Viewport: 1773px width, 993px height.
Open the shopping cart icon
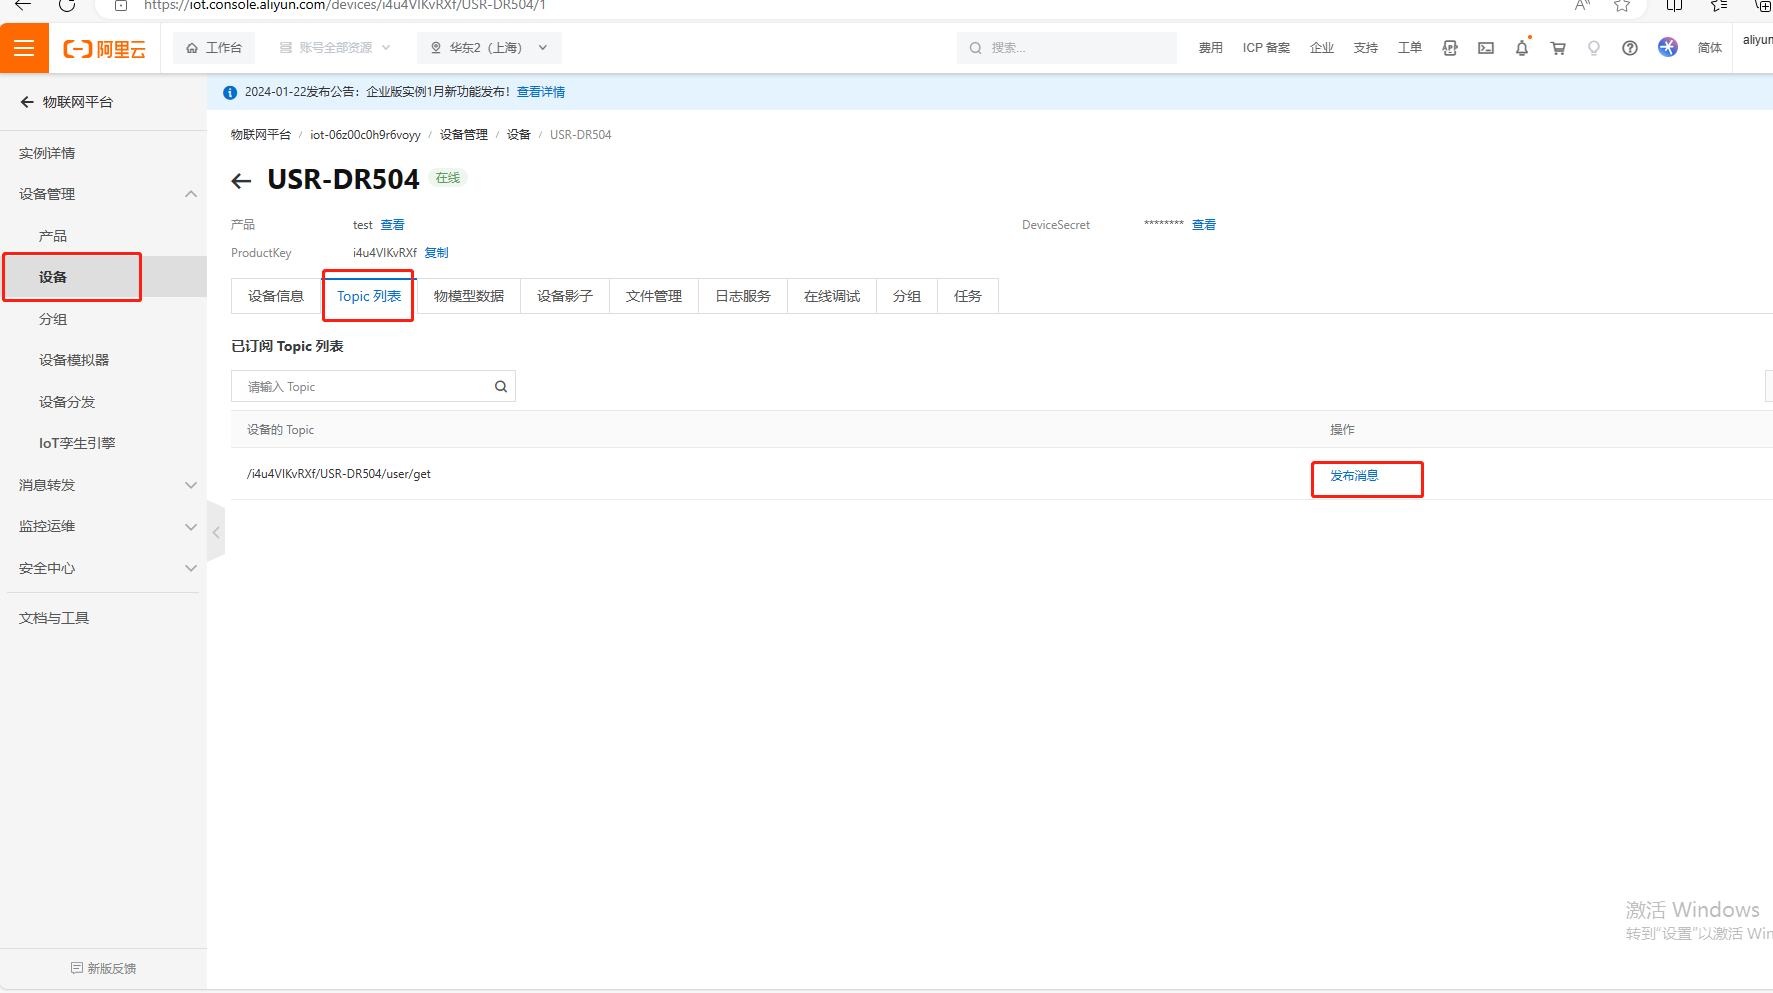(x=1557, y=48)
